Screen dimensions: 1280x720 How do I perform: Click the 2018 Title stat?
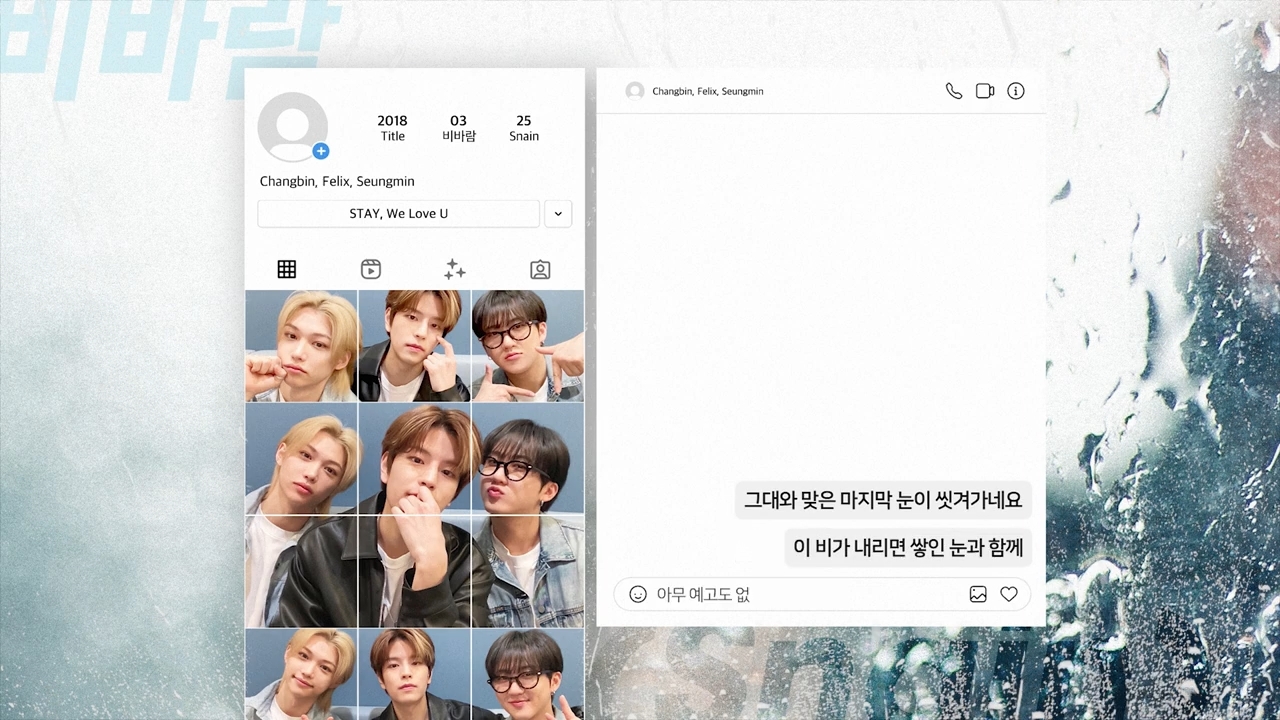click(392, 128)
